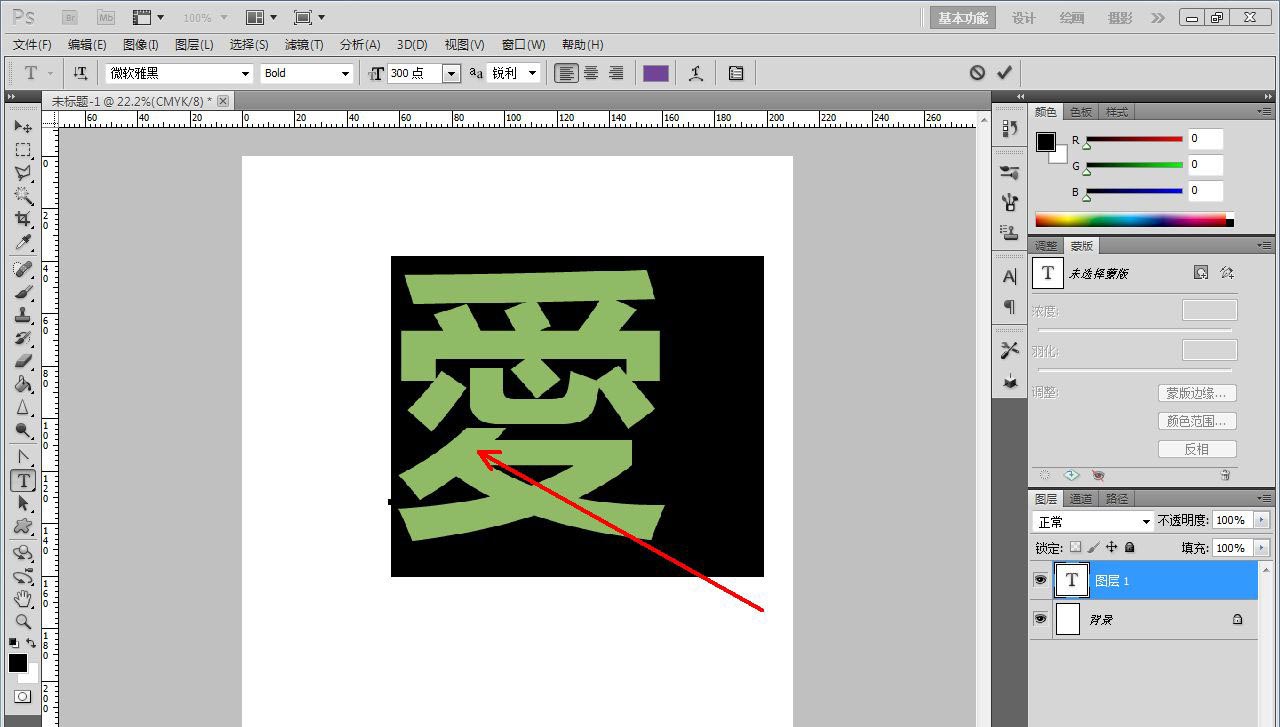This screenshot has height=727, width=1280.
Task: Switch to 摄影 workspace
Action: tap(1120, 18)
